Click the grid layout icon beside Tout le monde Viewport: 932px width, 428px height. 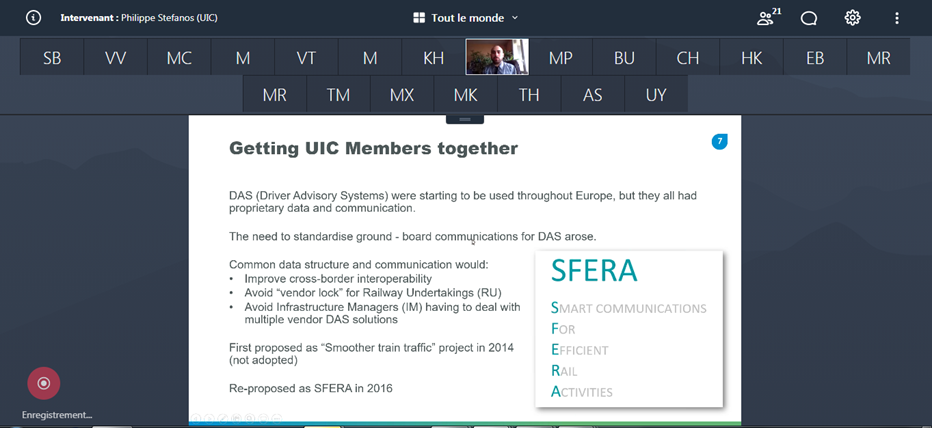click(x=419, y=18)
